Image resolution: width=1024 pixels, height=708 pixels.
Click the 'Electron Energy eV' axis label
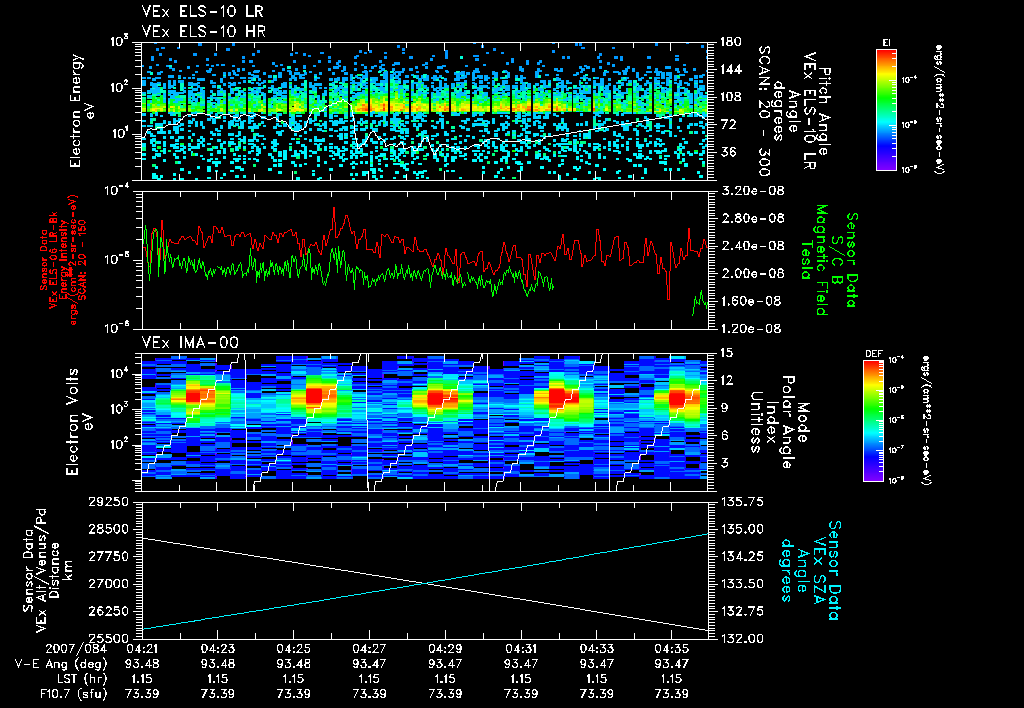coord(81,111)
